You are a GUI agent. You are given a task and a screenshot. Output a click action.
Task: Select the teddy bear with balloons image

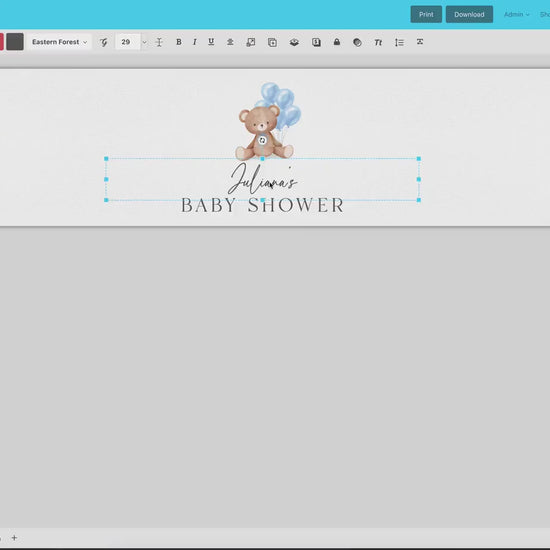pyautogui.click(x=268, y=121)
